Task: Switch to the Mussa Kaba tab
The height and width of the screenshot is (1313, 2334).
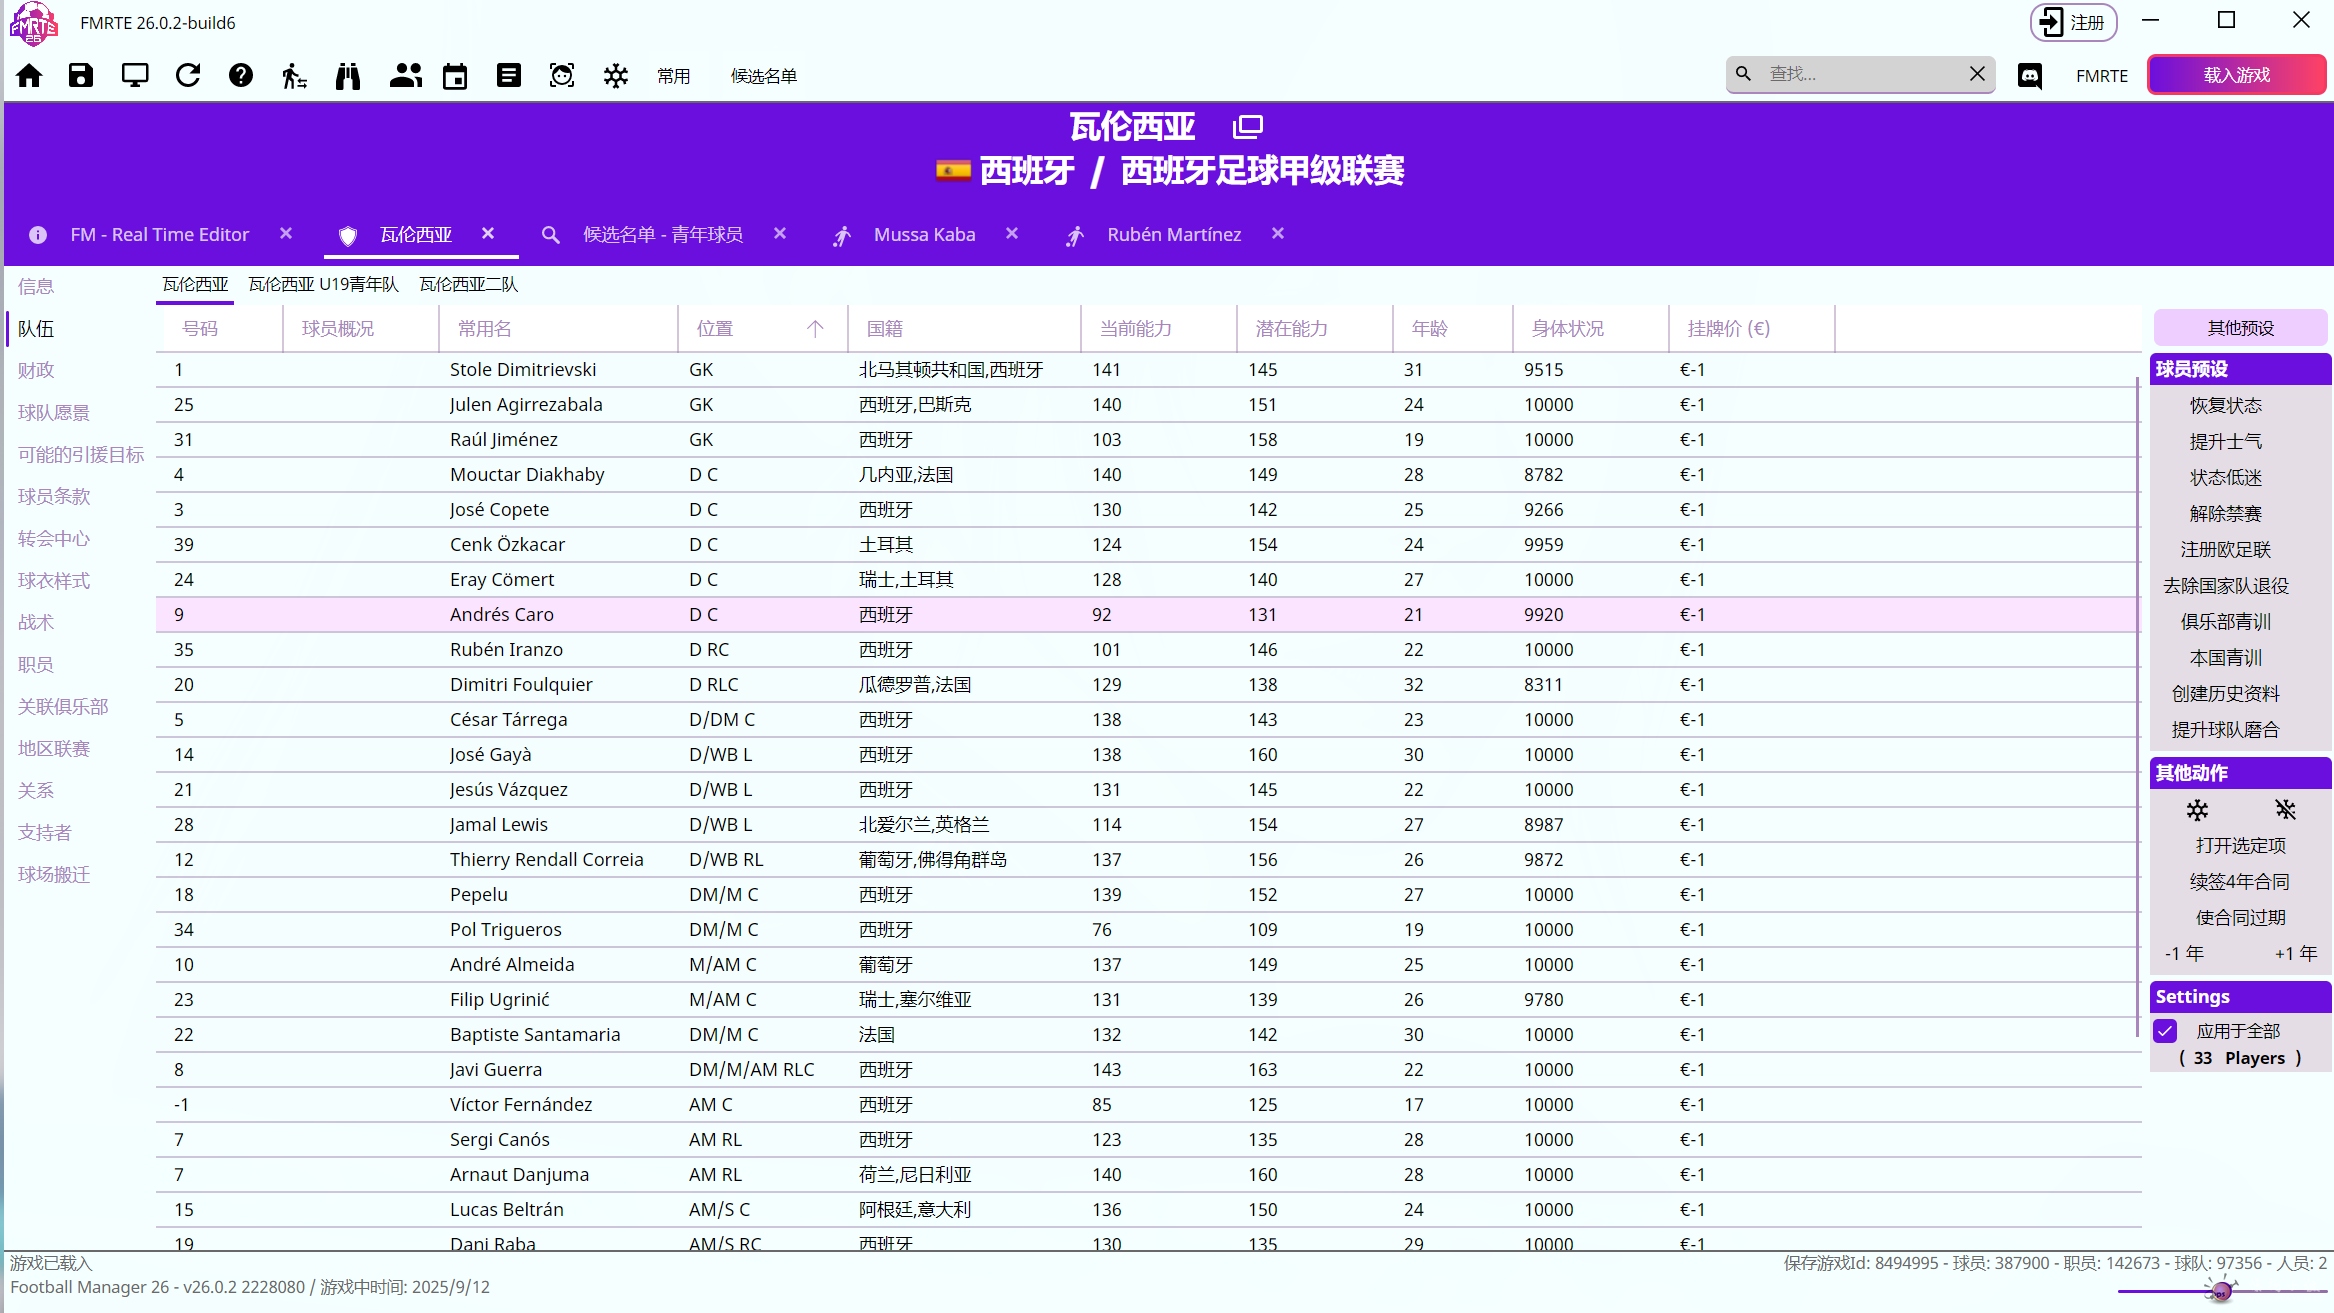Action: 923,235
